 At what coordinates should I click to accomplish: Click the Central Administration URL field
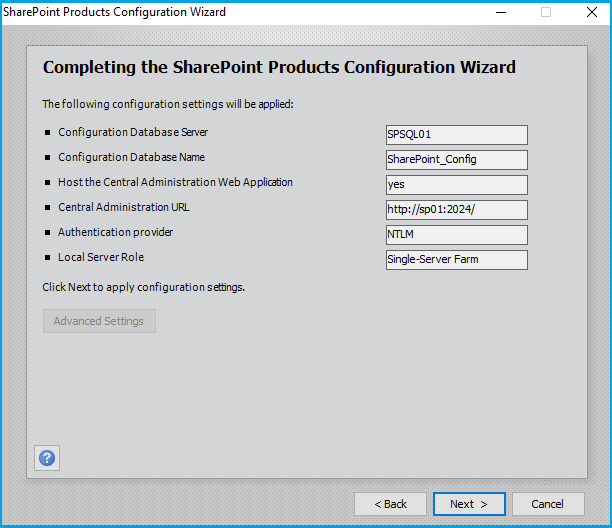point(456,210)
